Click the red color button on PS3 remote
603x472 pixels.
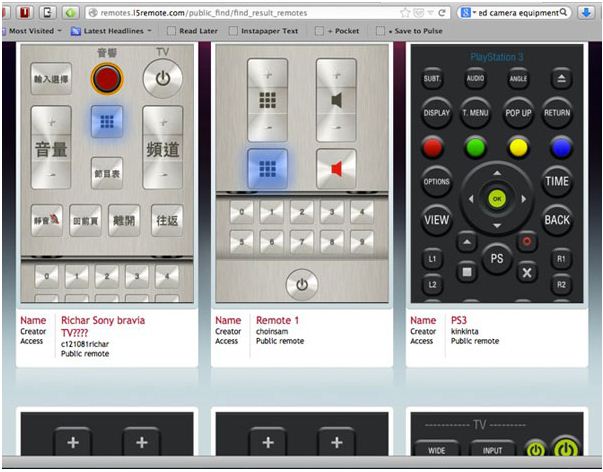pos(432,147)
